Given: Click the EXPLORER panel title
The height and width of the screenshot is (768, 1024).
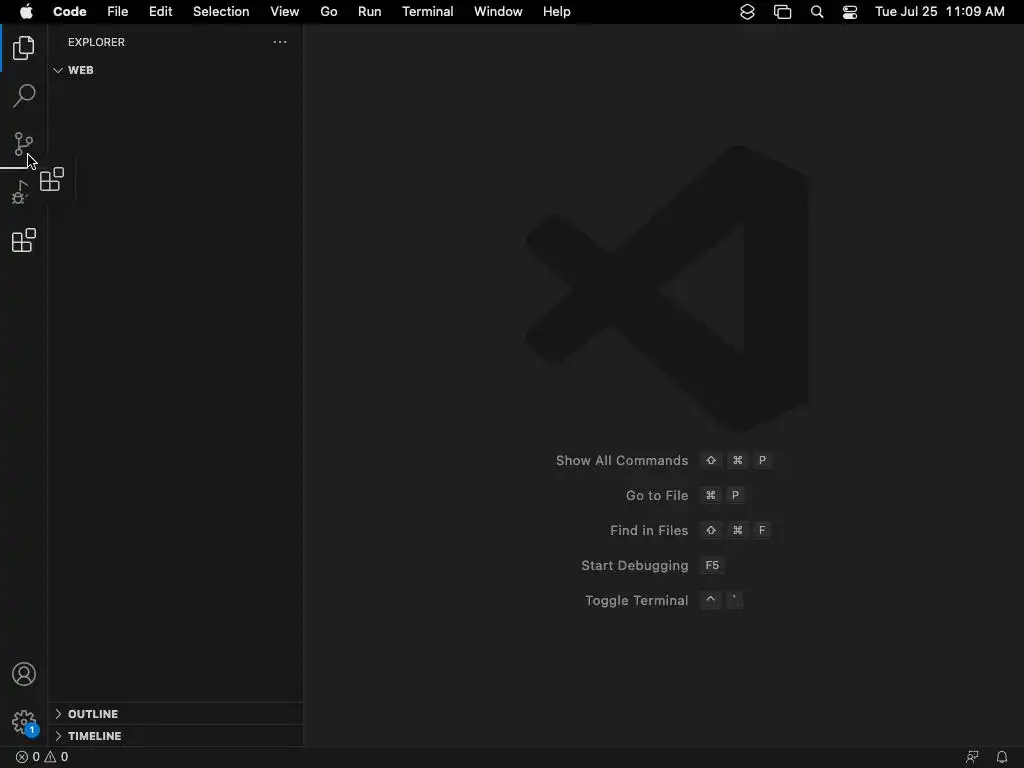Looking at the screenshot, I should point(97,42).
